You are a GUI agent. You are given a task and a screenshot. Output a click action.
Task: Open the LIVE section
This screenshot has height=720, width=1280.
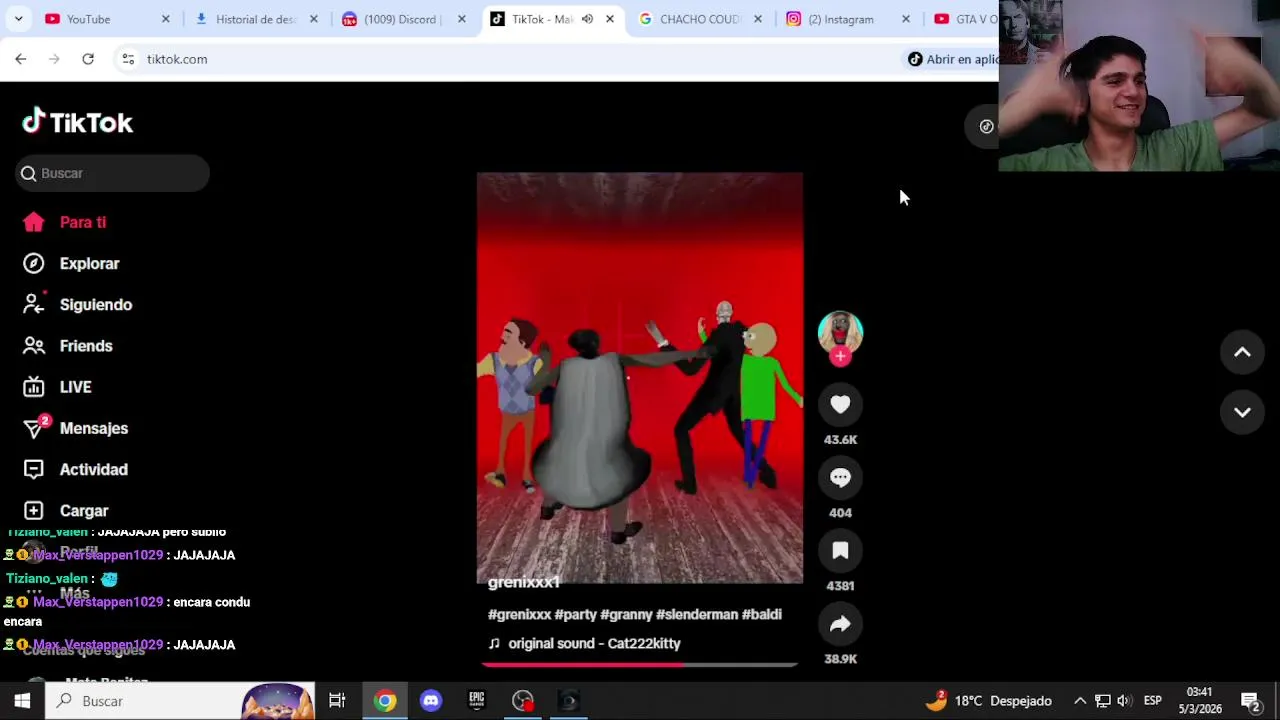tap(57, 387)
